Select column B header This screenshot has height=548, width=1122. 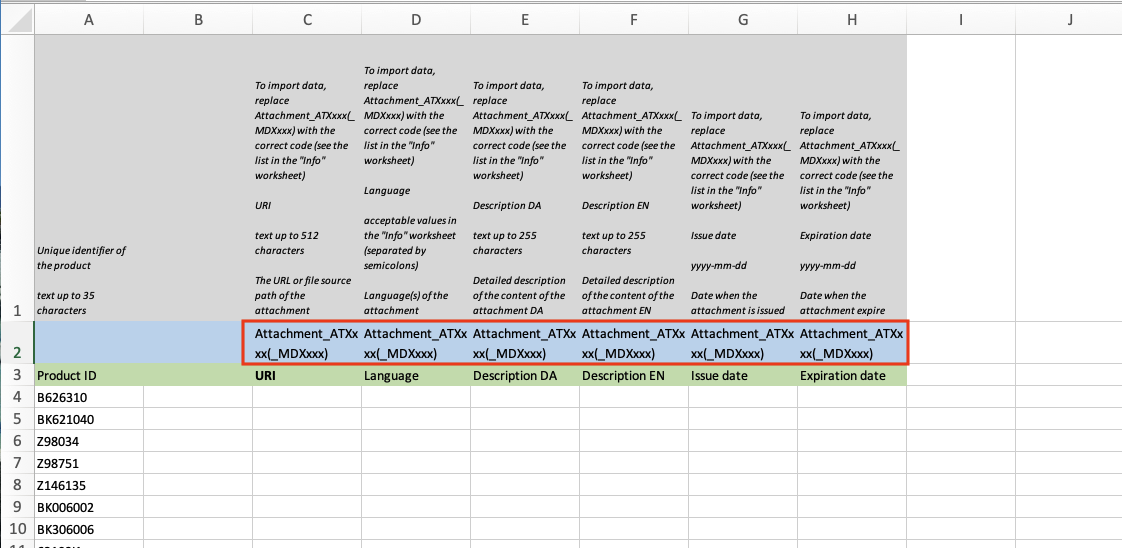pyautogui.click(x=198, y=21)
